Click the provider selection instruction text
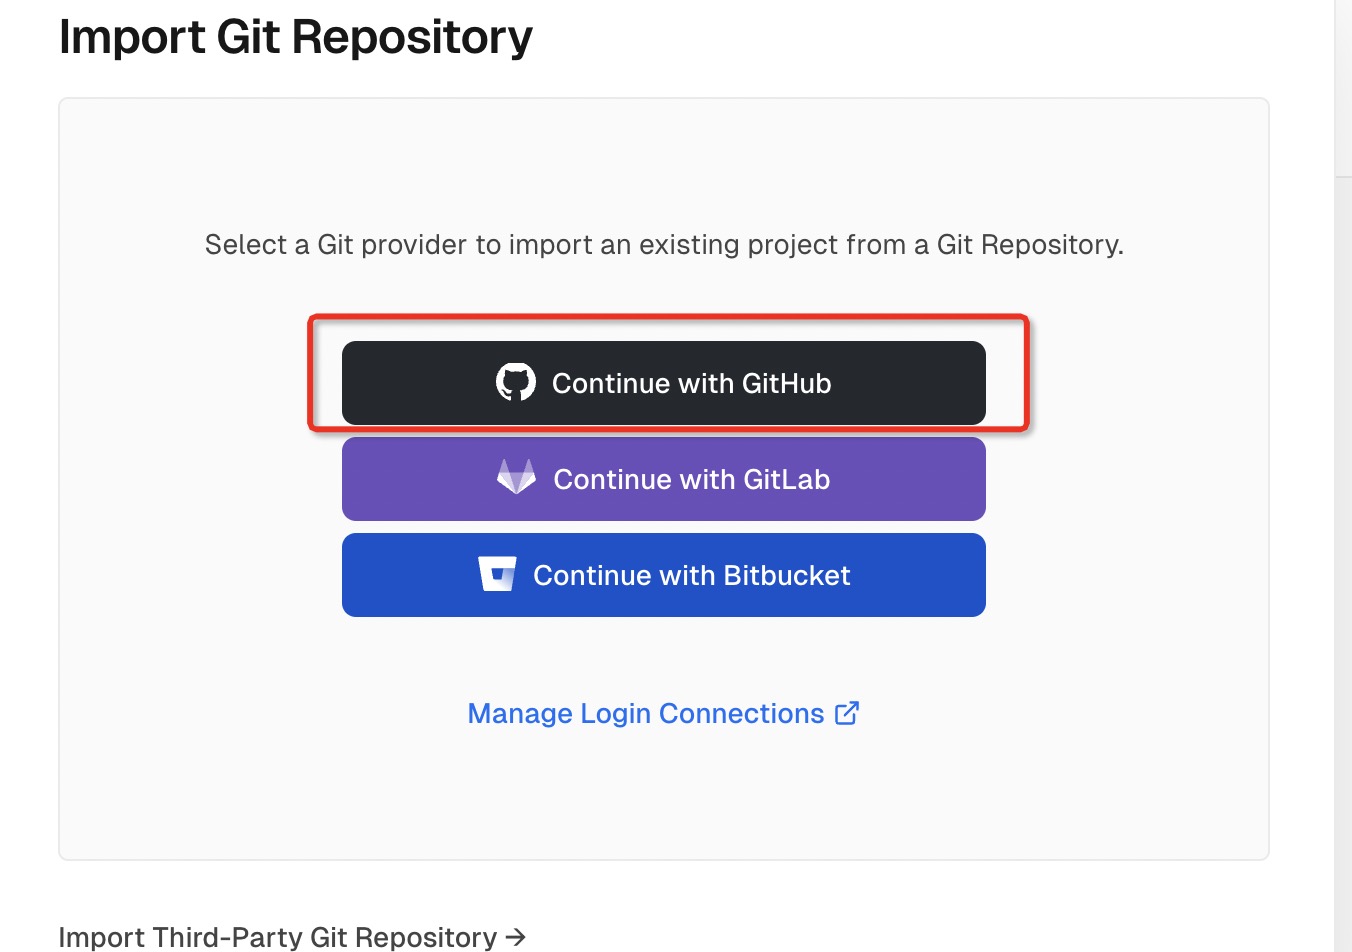Screen dimensions: 1352x952 (663, 244)
